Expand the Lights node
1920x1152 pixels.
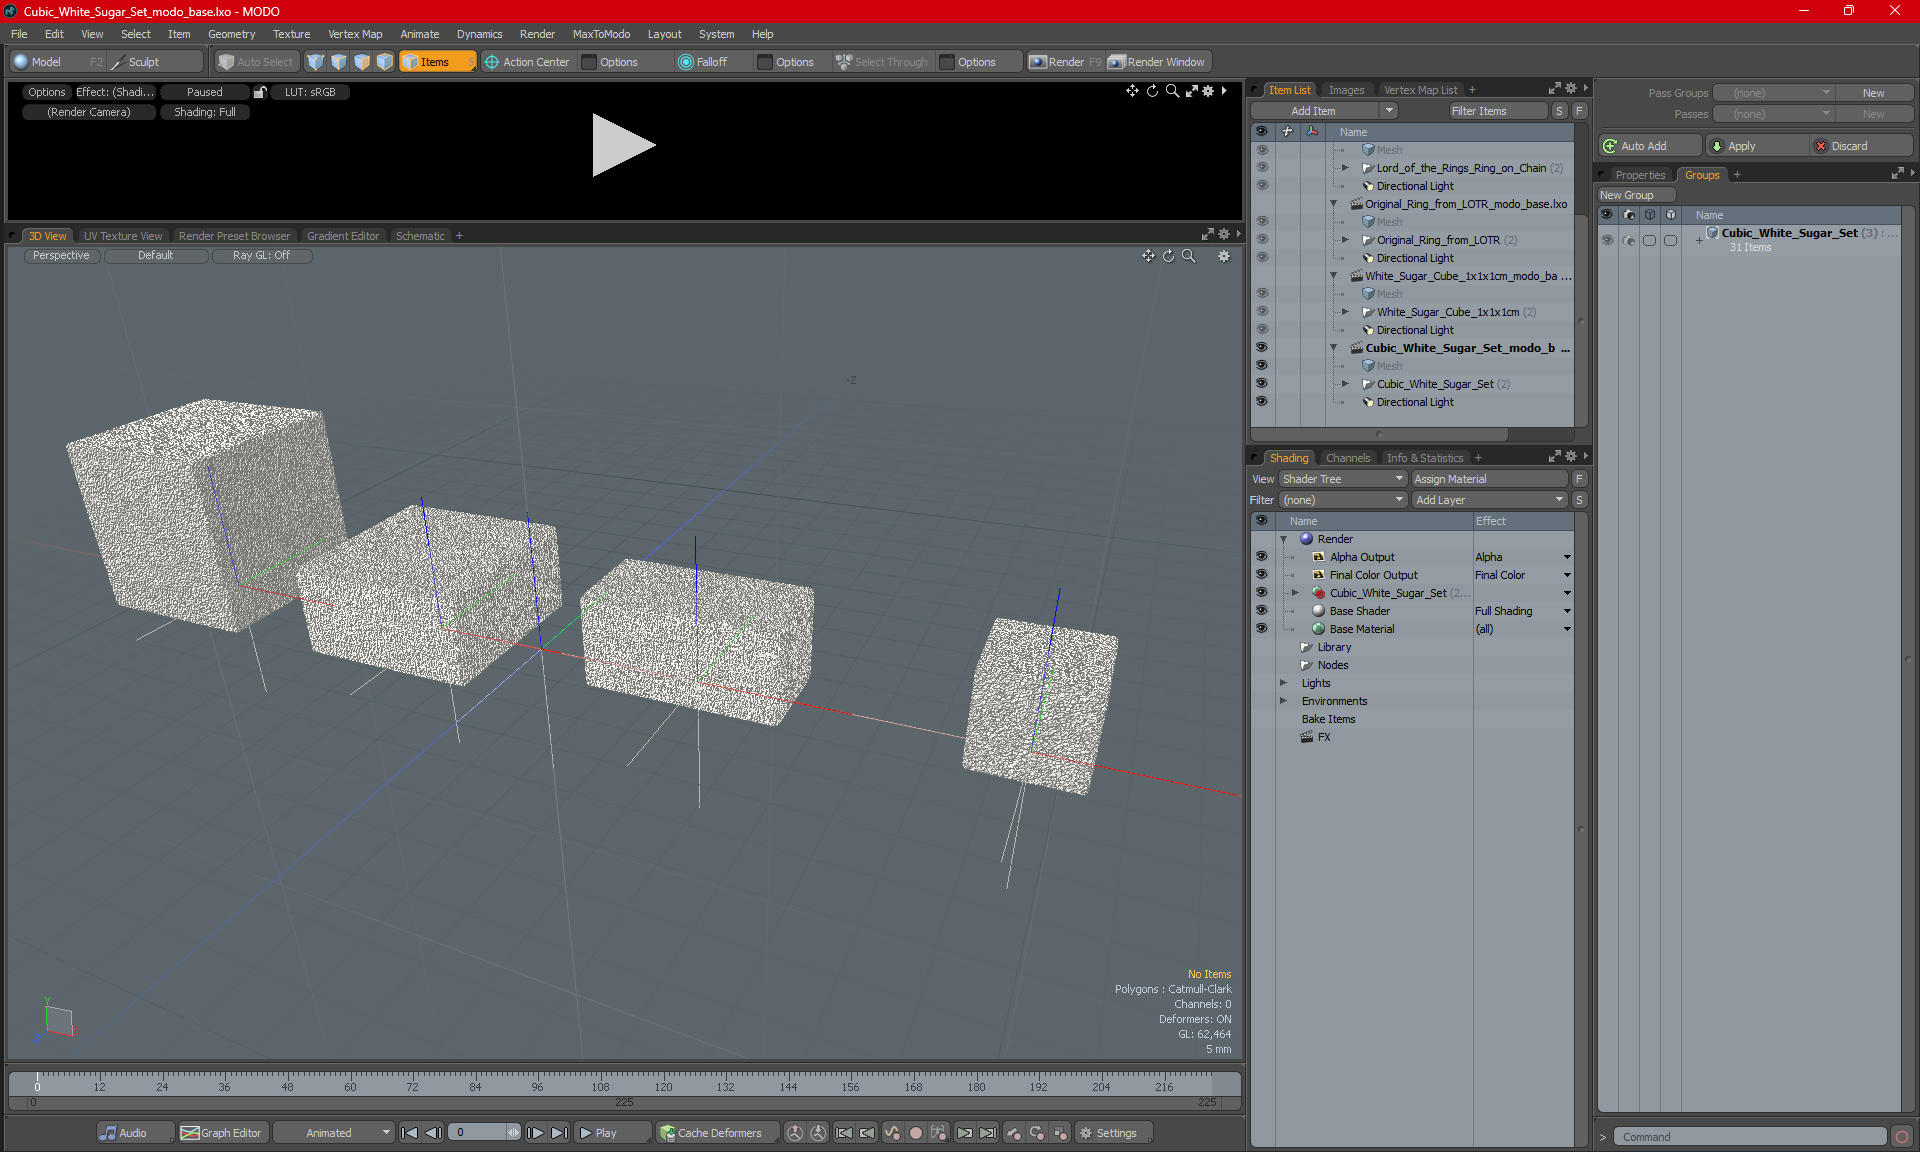coord(1284,683)
